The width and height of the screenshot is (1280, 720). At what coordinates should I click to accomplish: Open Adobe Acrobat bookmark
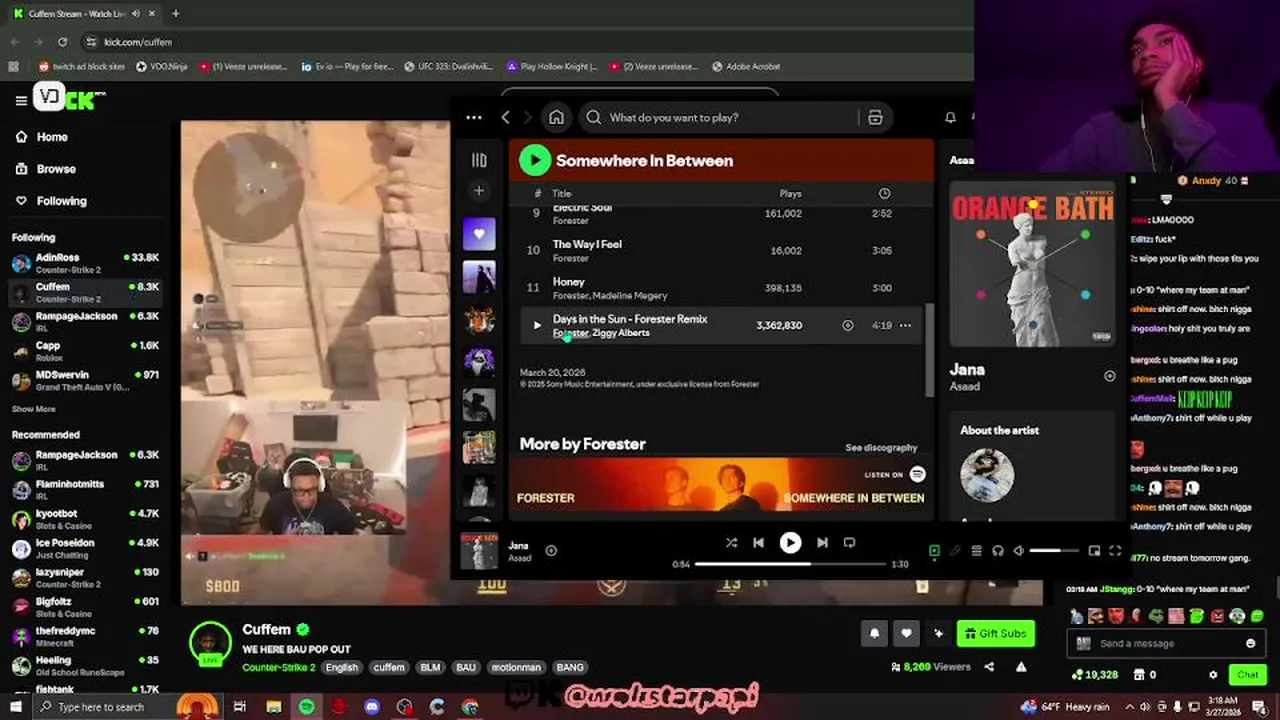pos(745,66)
